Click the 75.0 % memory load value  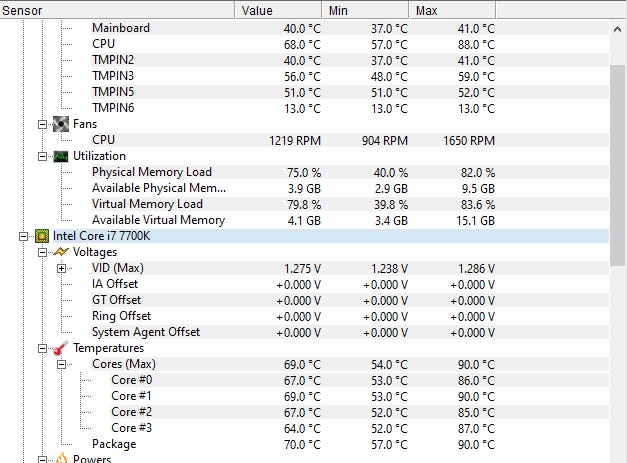click(x=304, y=173)
